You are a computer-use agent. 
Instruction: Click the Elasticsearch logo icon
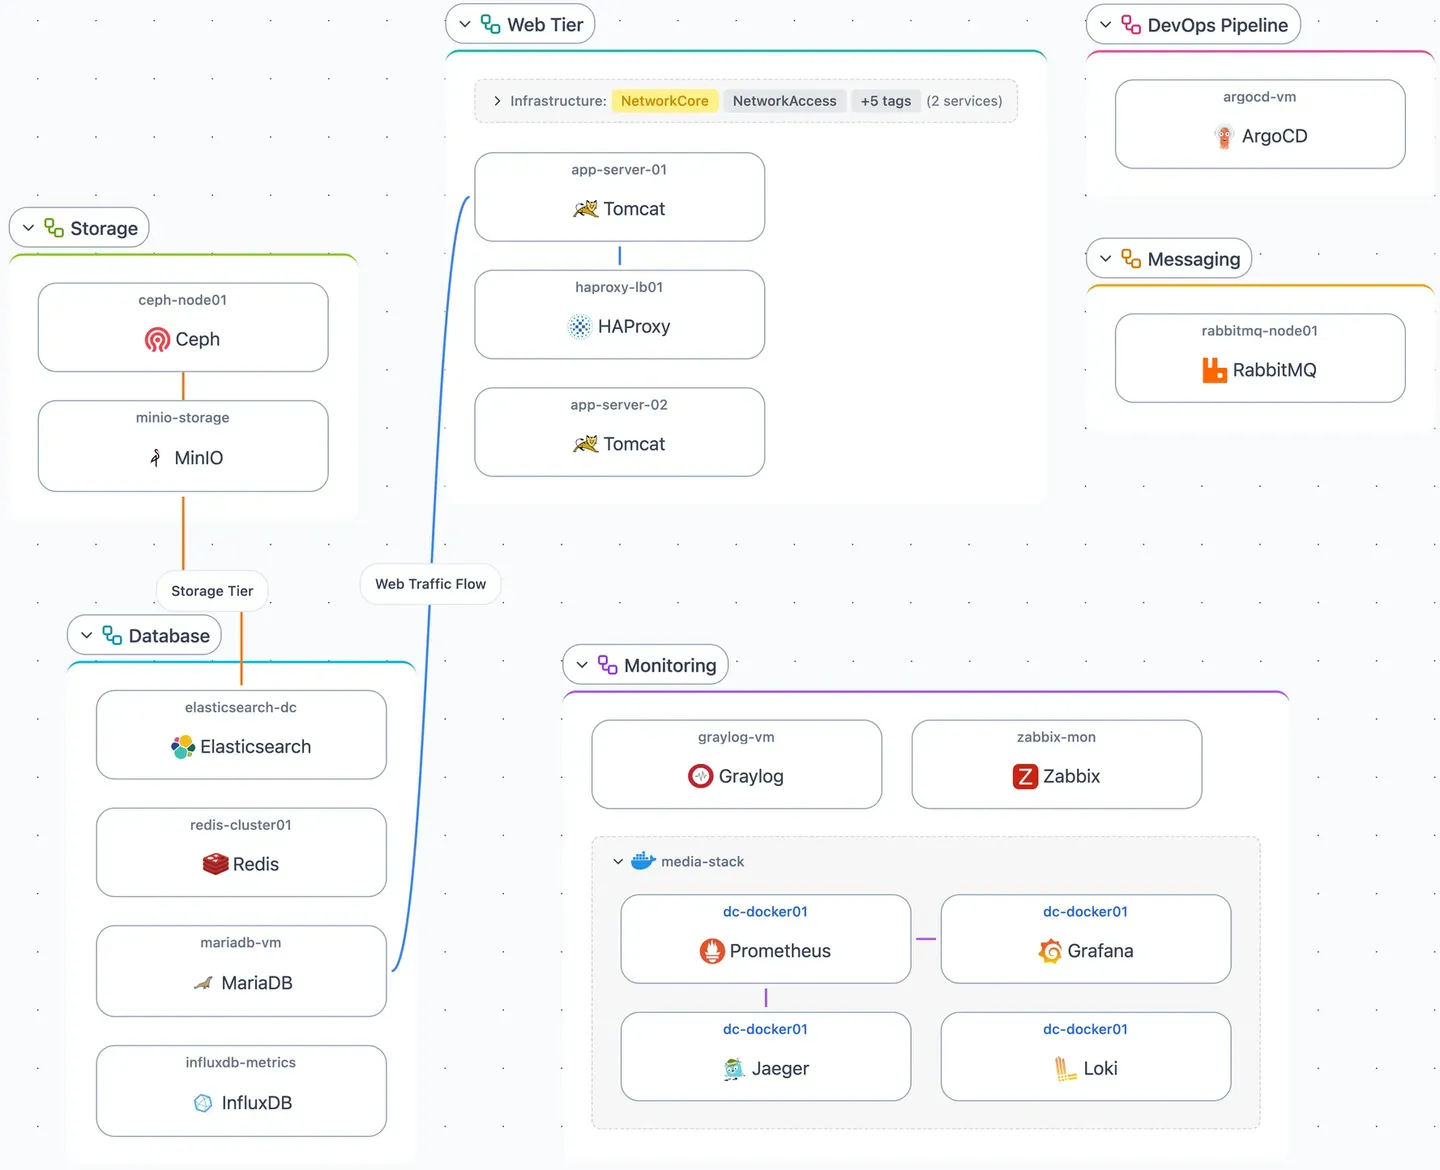click(x=183, y=747)
